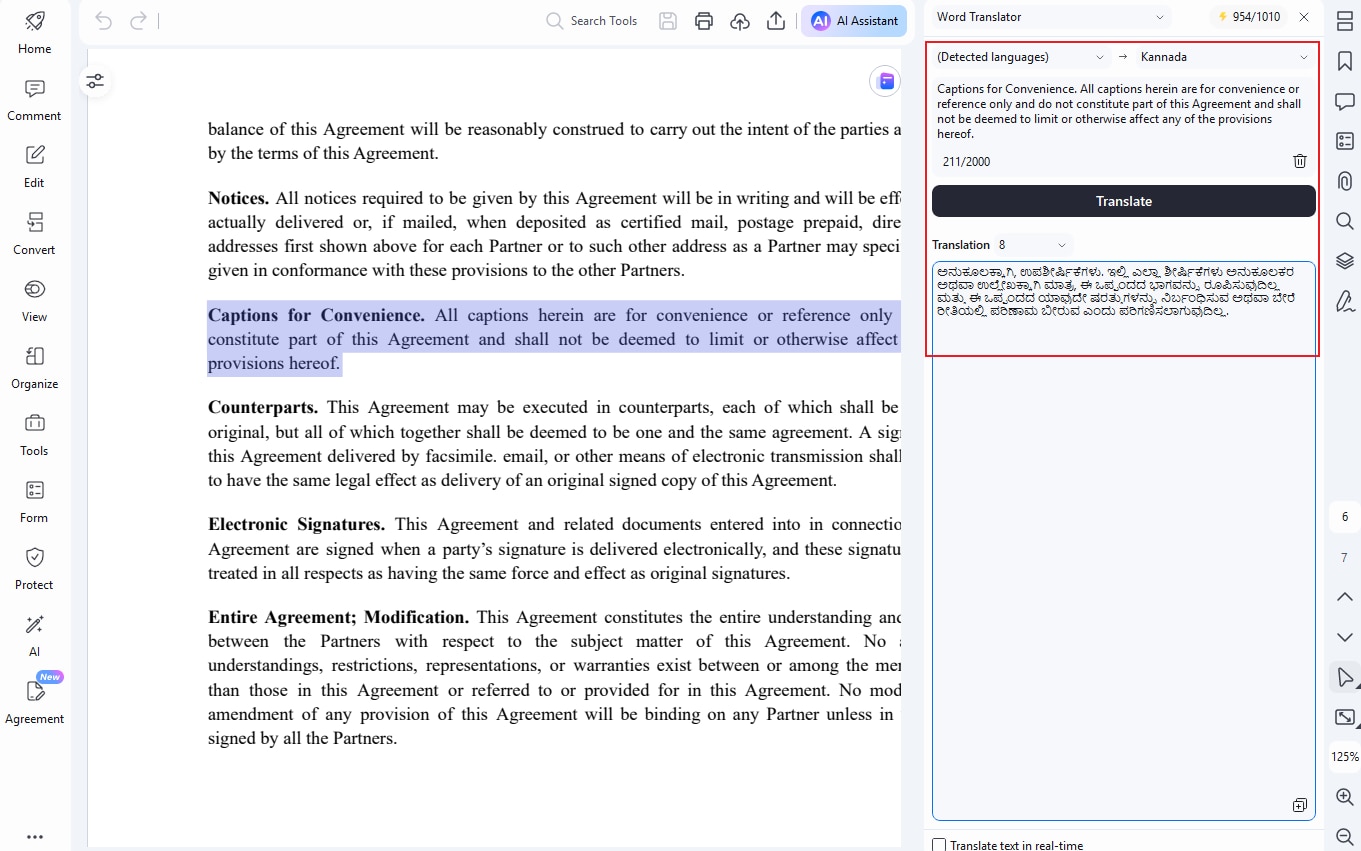
Task: Open the thumbnails panel icon atop right sidebar
Action: (1345, 21)
